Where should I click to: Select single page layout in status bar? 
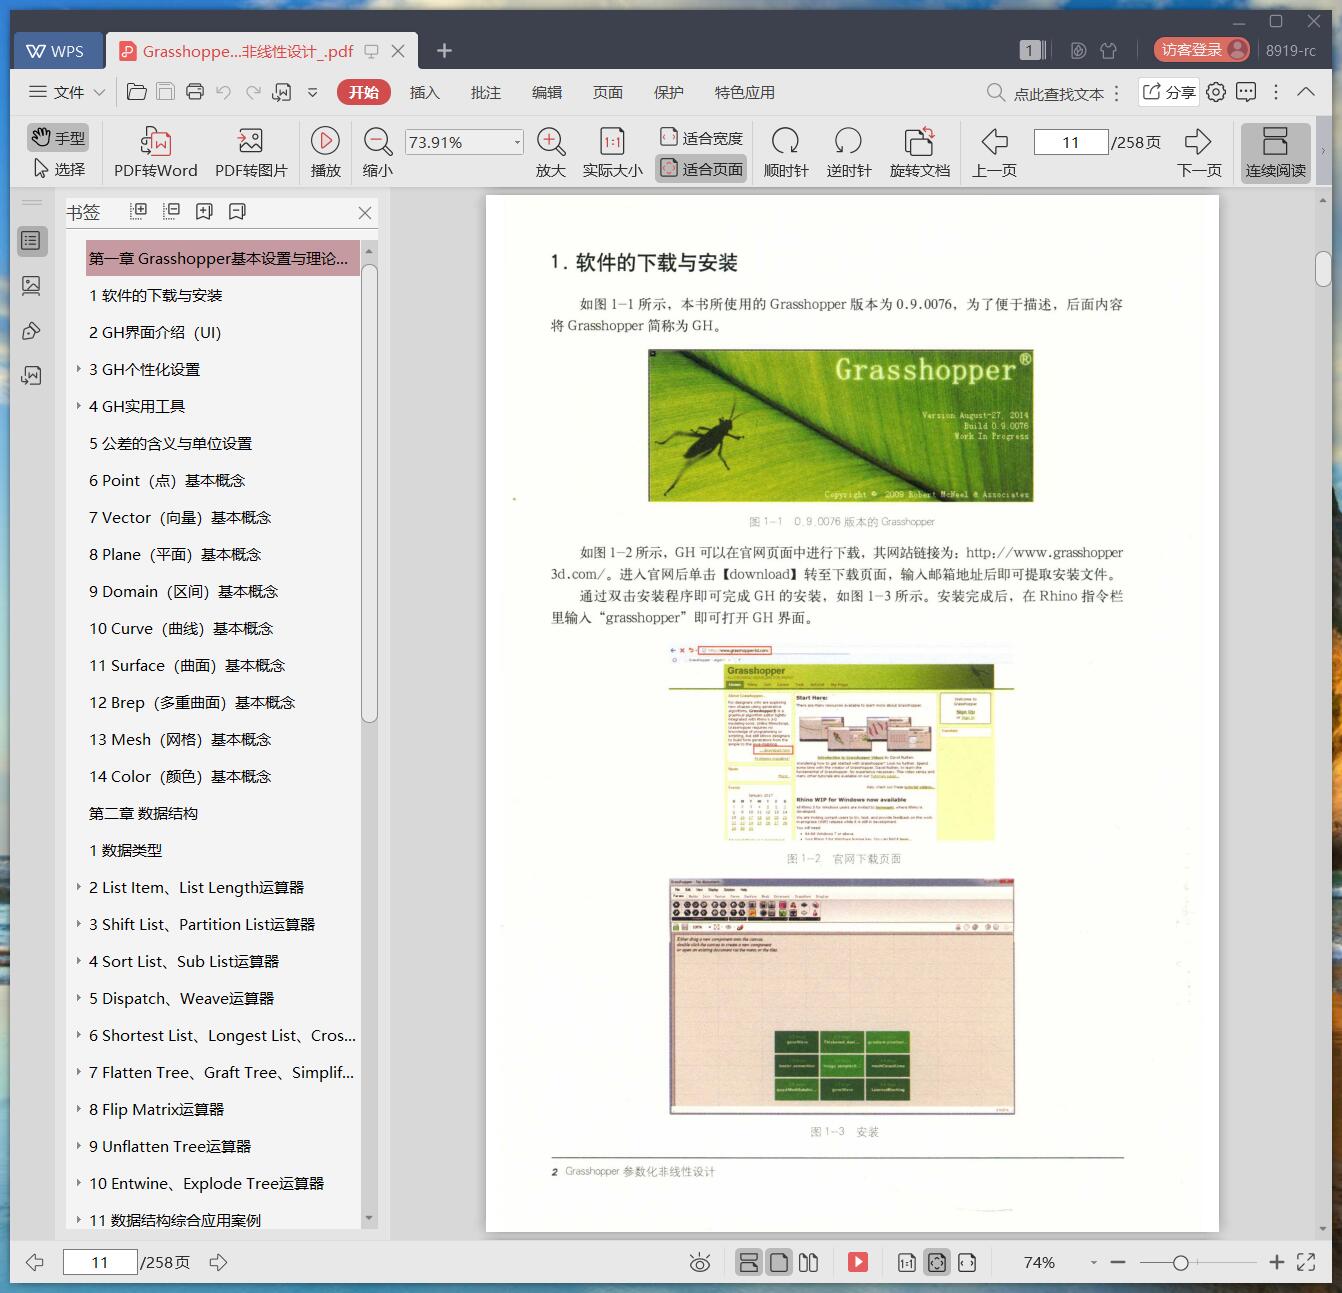click(779, 1262)
